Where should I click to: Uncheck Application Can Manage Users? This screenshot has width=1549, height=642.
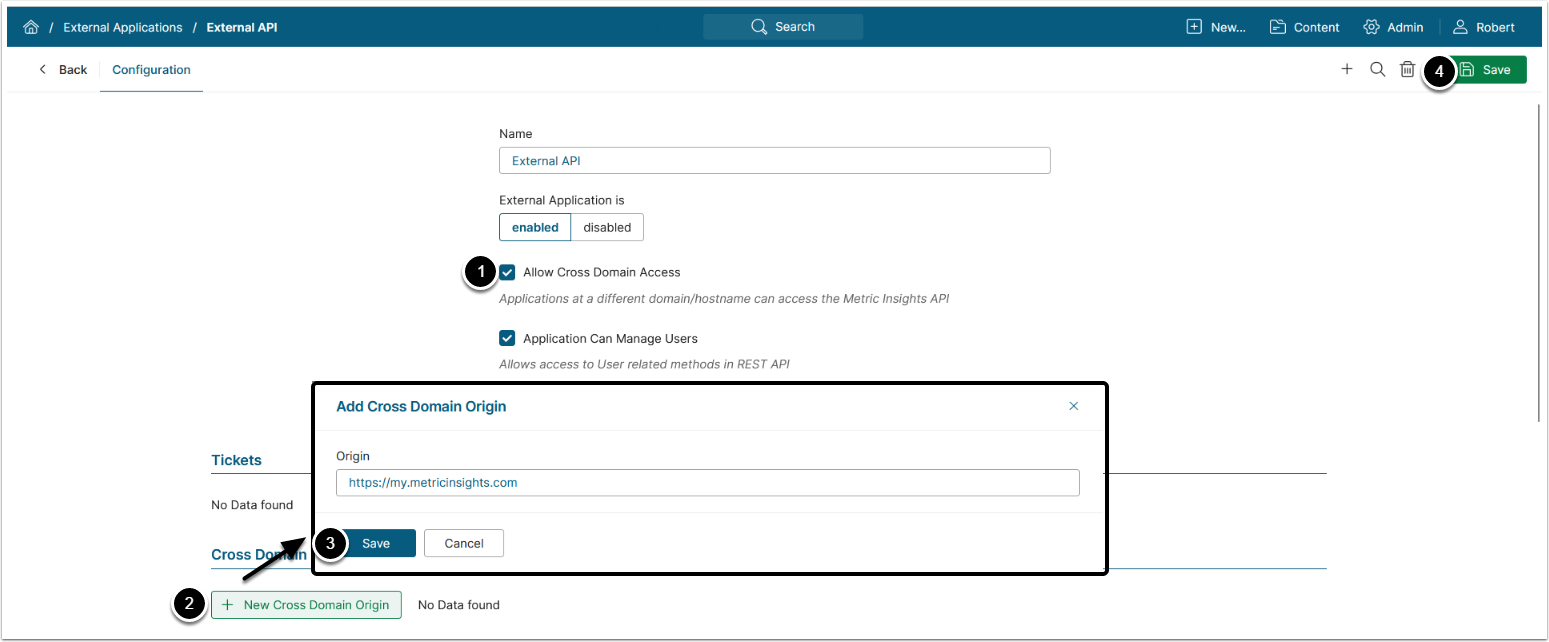tap(507, 338)
